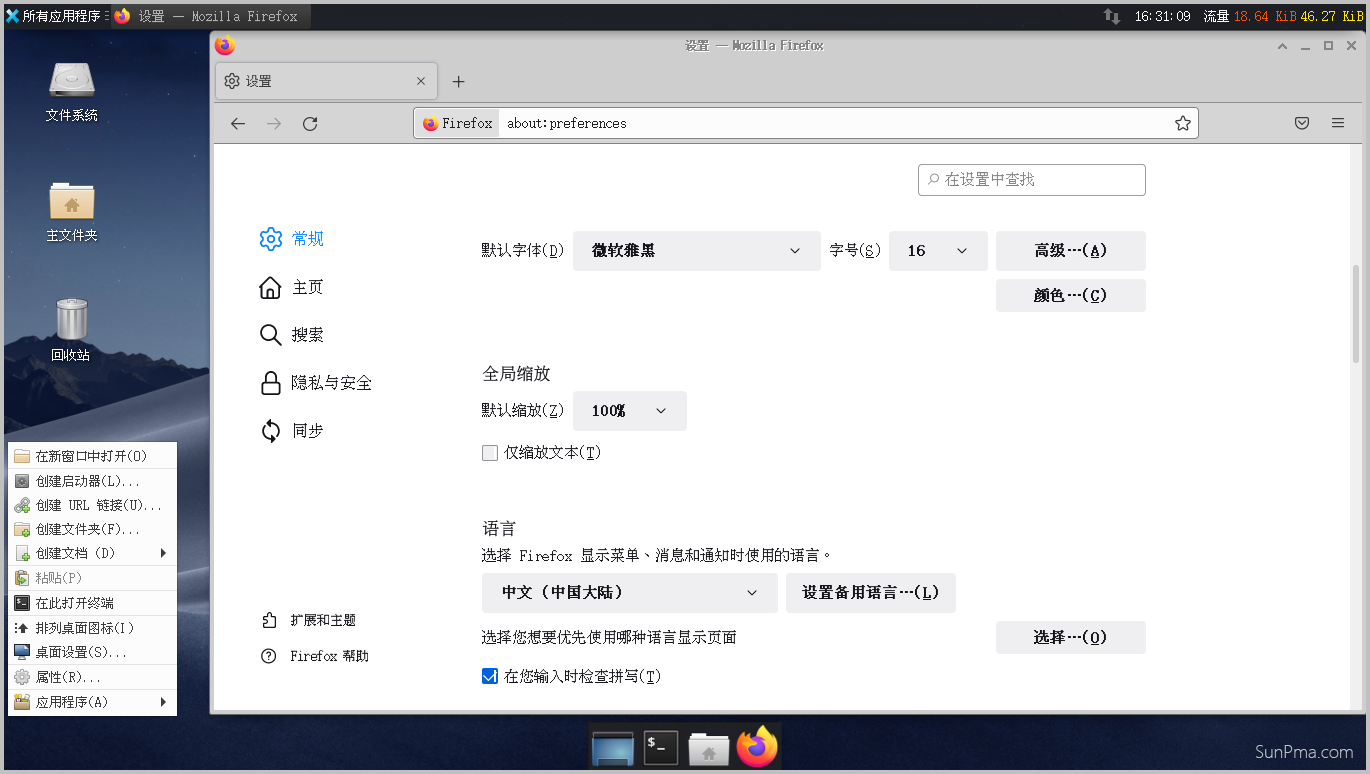Click the 在设置中查找 search field
The height and width of the screenshot is (774, 1370).
click(x=1031, y=179)
